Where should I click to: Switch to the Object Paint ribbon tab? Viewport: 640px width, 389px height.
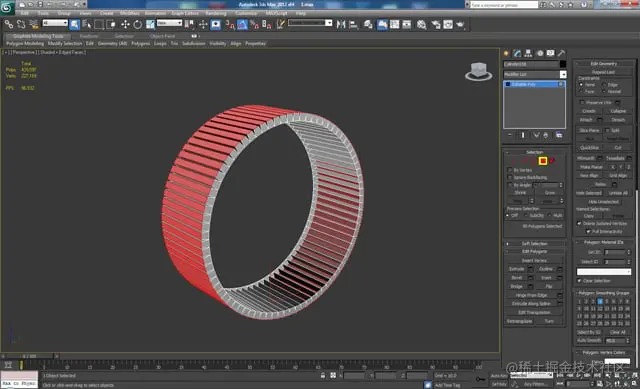click(162, 36)
